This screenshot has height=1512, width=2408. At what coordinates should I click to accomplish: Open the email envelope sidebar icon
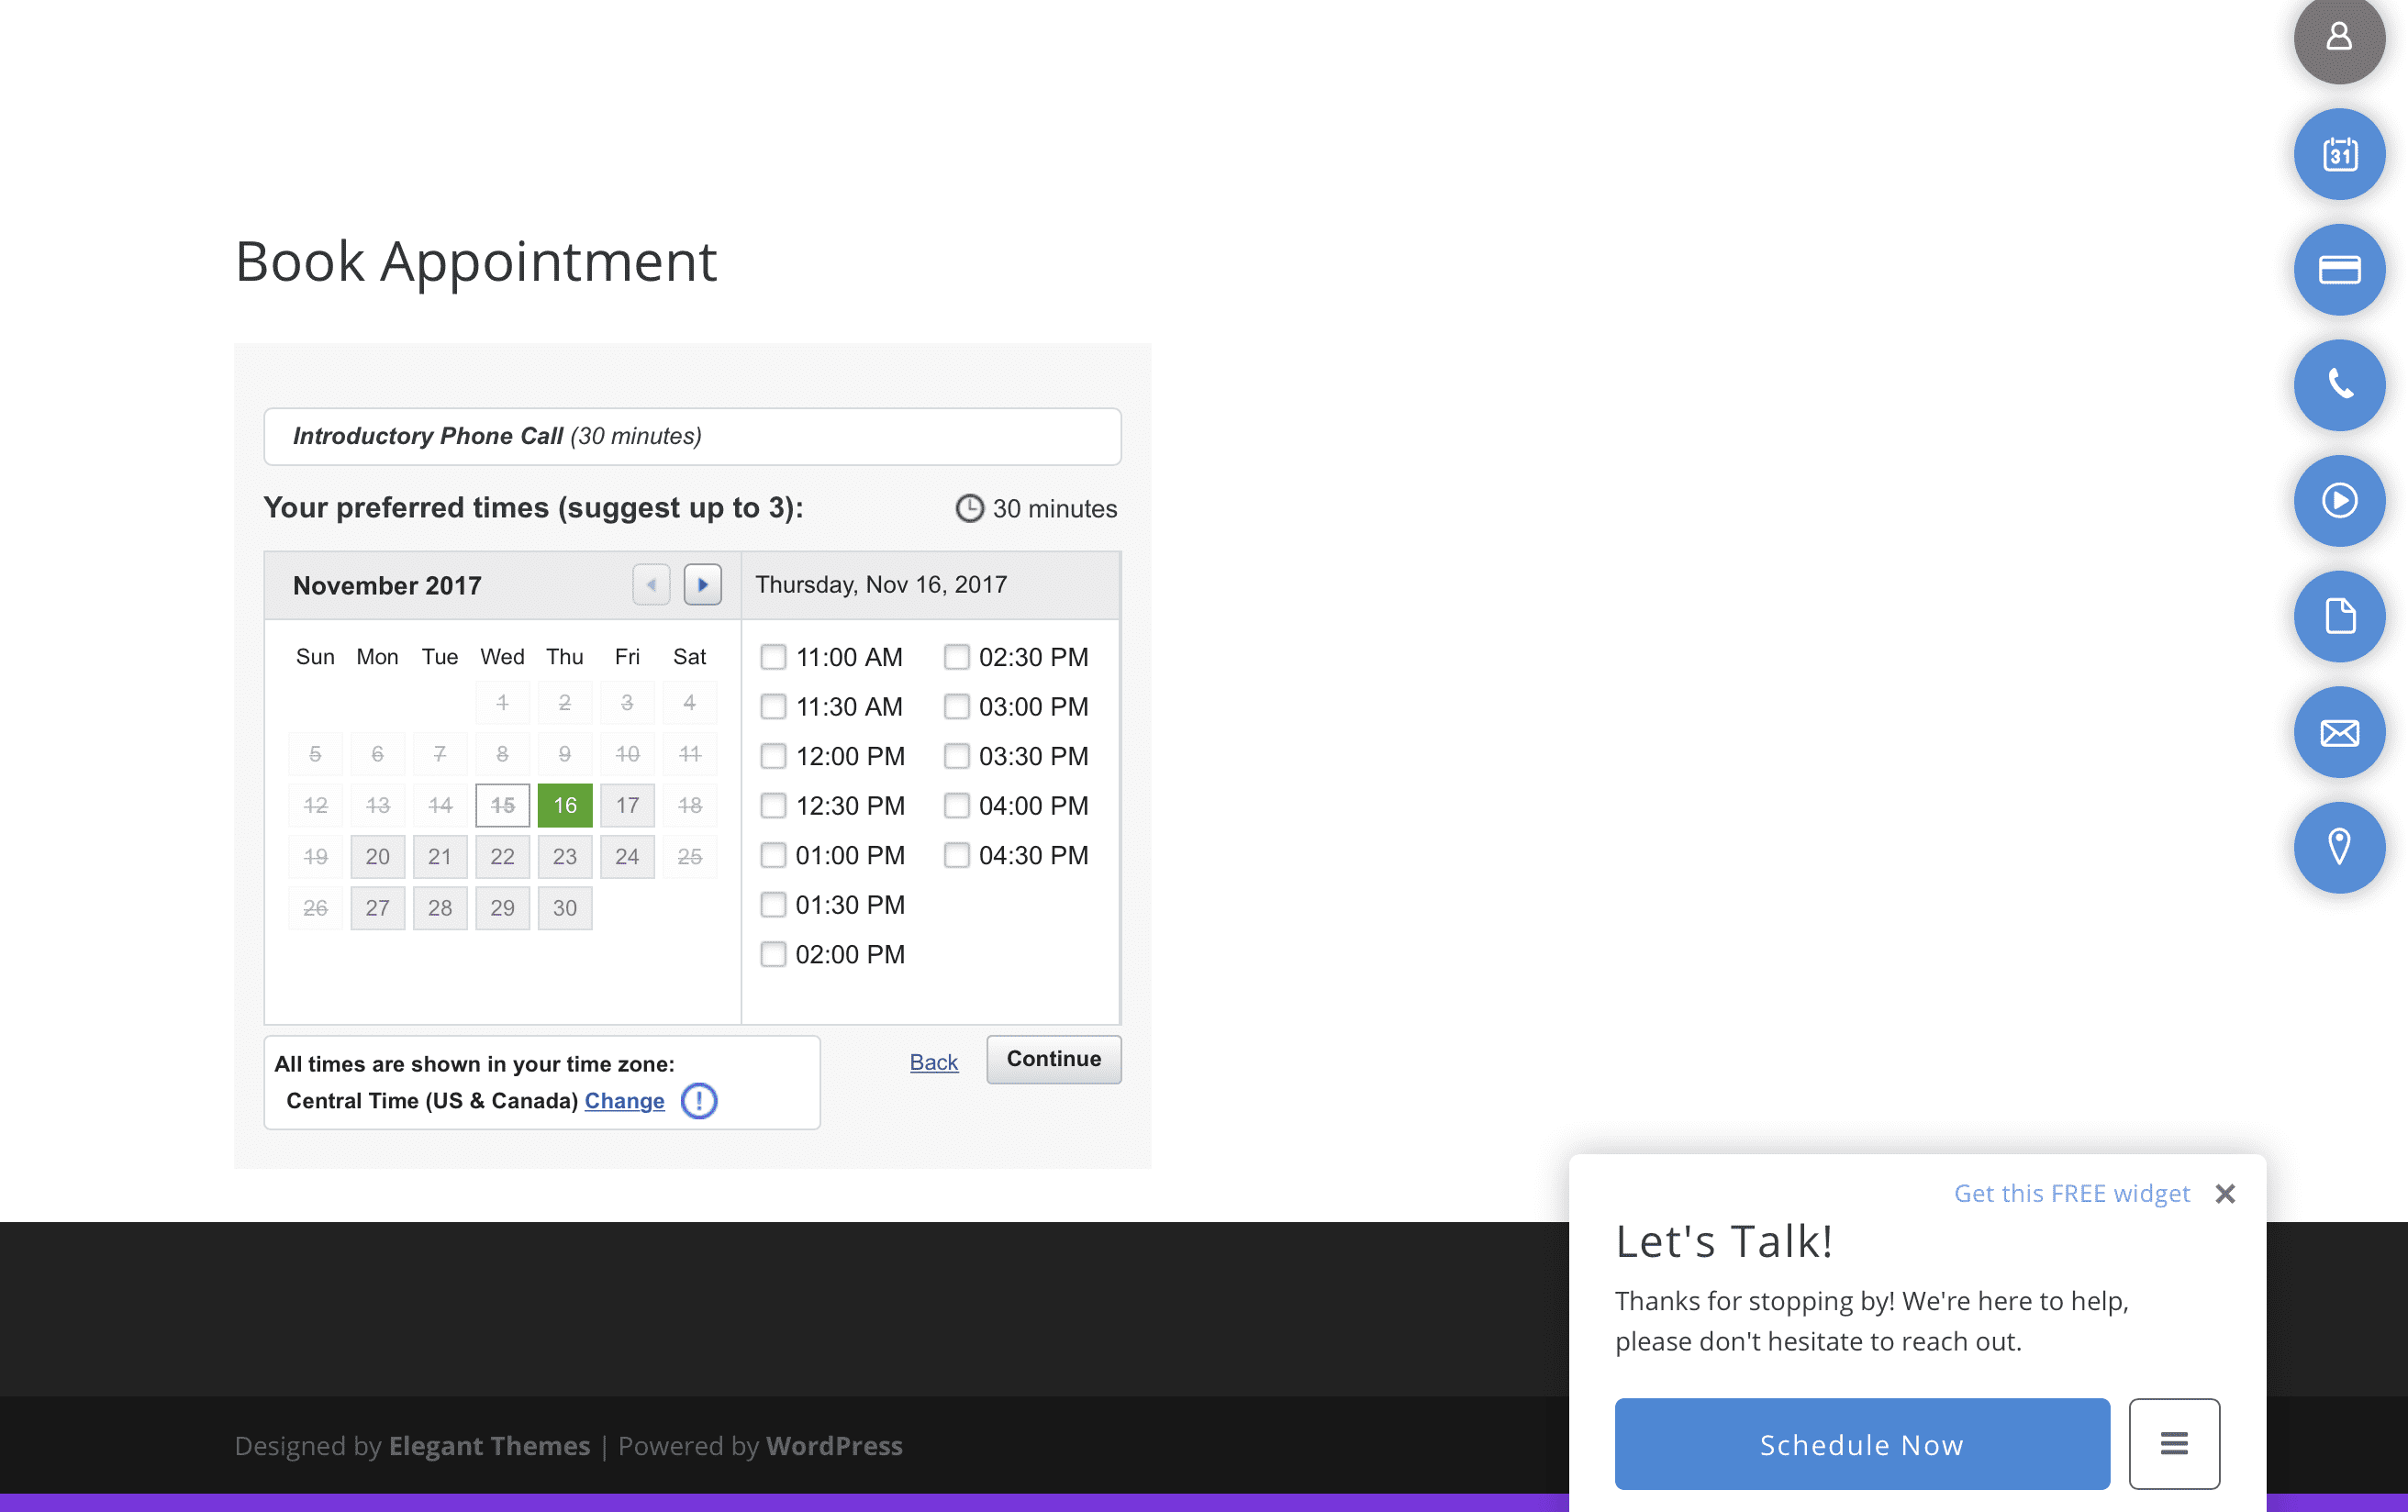2338,732
